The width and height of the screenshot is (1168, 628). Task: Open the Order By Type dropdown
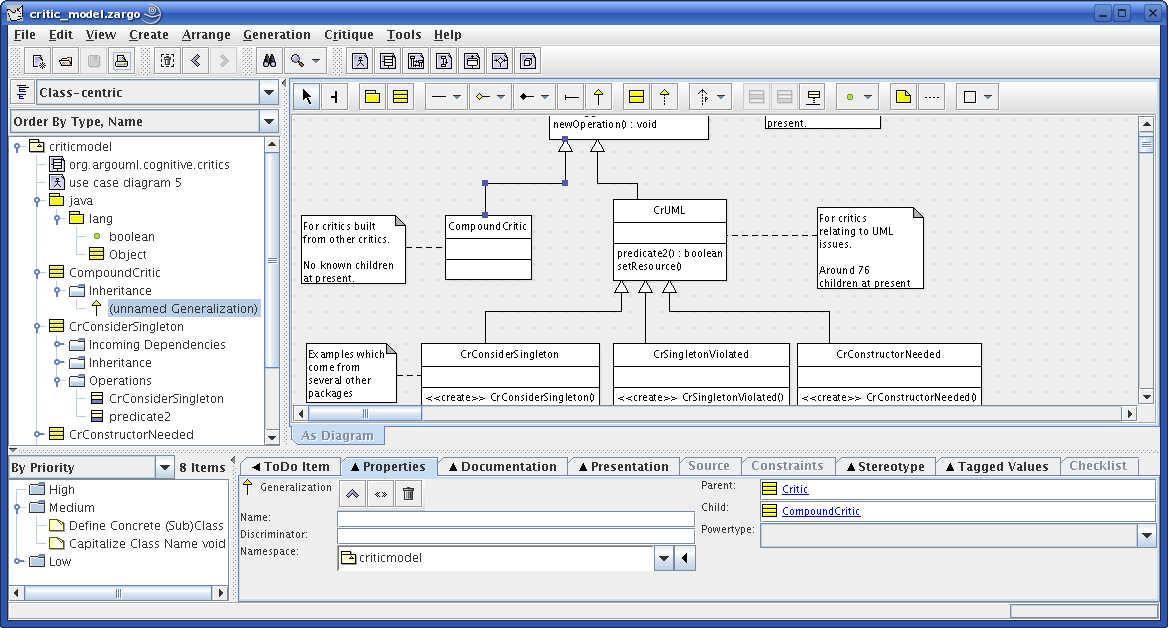tap(268, 122)
